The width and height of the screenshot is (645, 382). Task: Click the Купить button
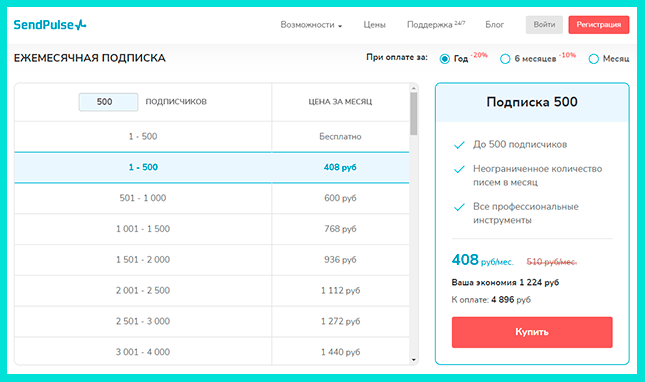(x=532, y=332)
